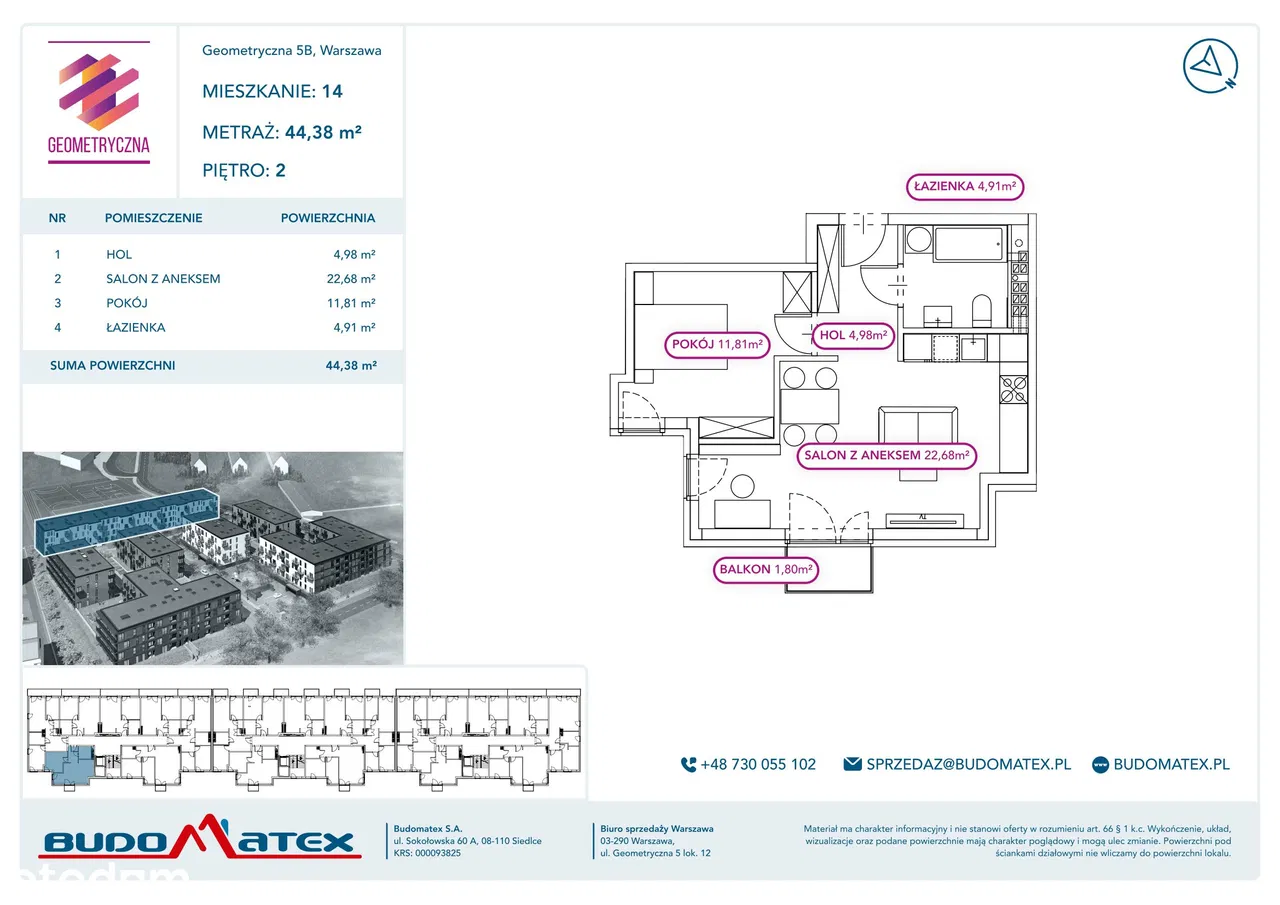This screenshot has height=905, width=1280.
Task: Click phone number +48 730 055 102
Action: (758, 764)
